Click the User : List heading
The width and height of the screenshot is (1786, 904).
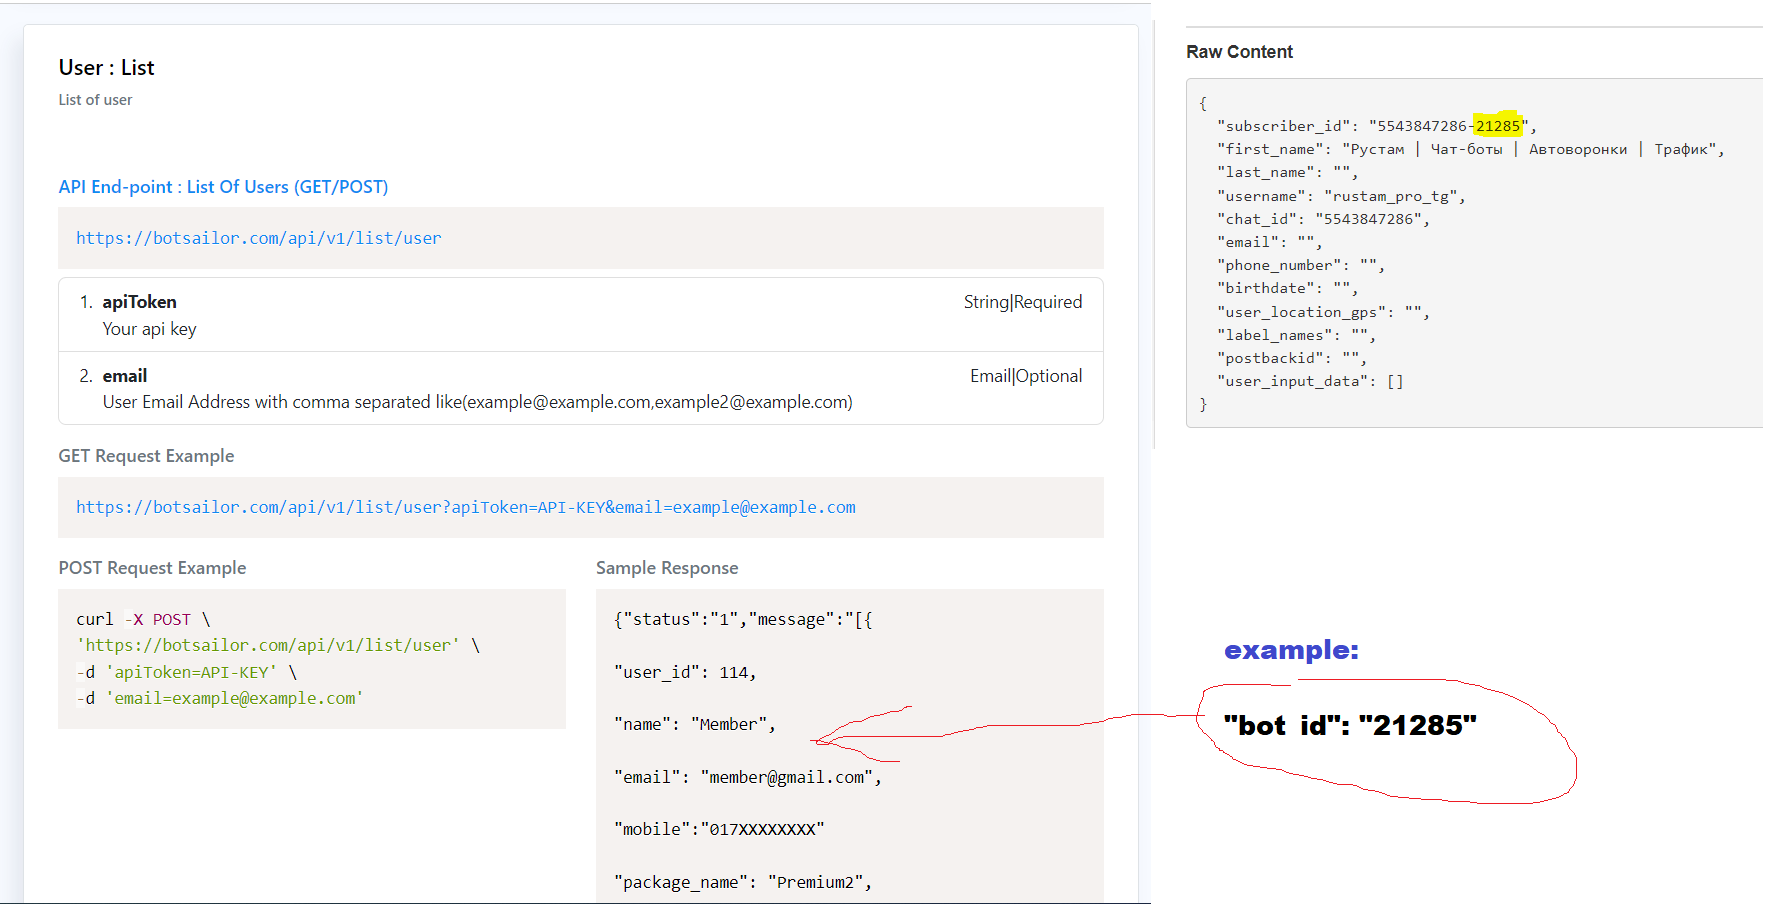click(x=106, y=68)
